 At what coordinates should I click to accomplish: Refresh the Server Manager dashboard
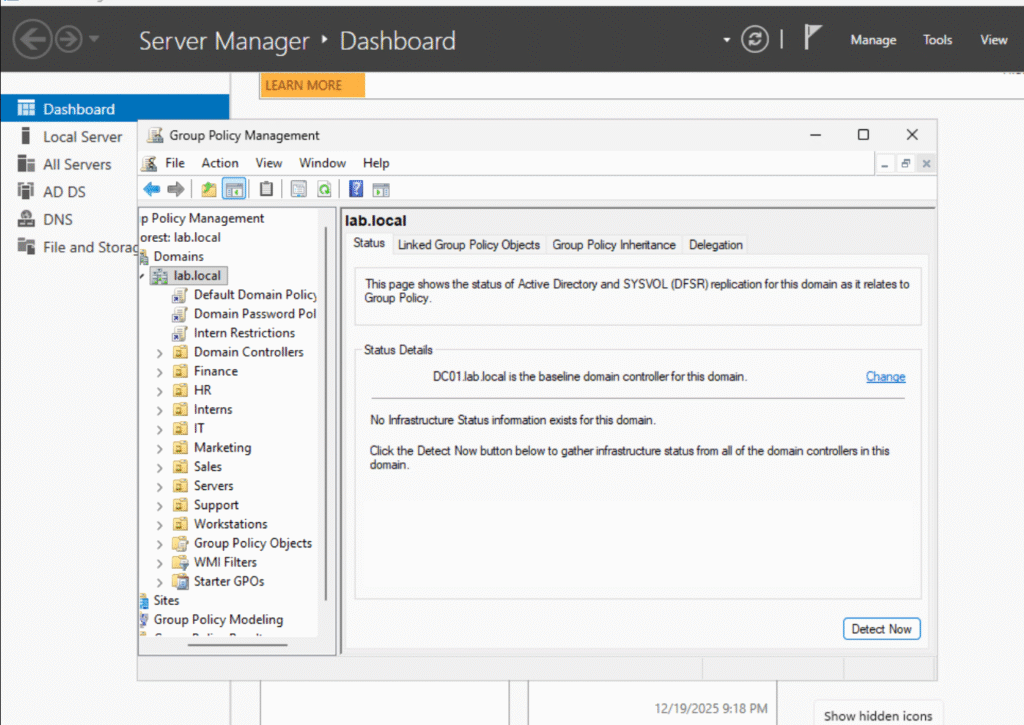click(x=755, y=40)
